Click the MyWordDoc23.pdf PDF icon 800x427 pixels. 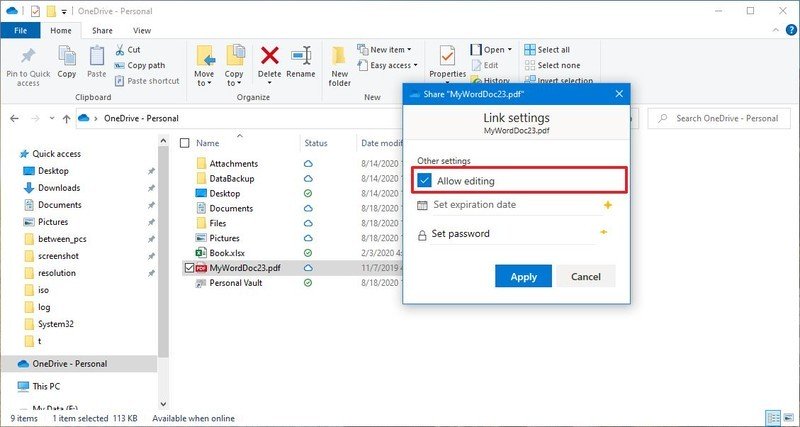201,268
